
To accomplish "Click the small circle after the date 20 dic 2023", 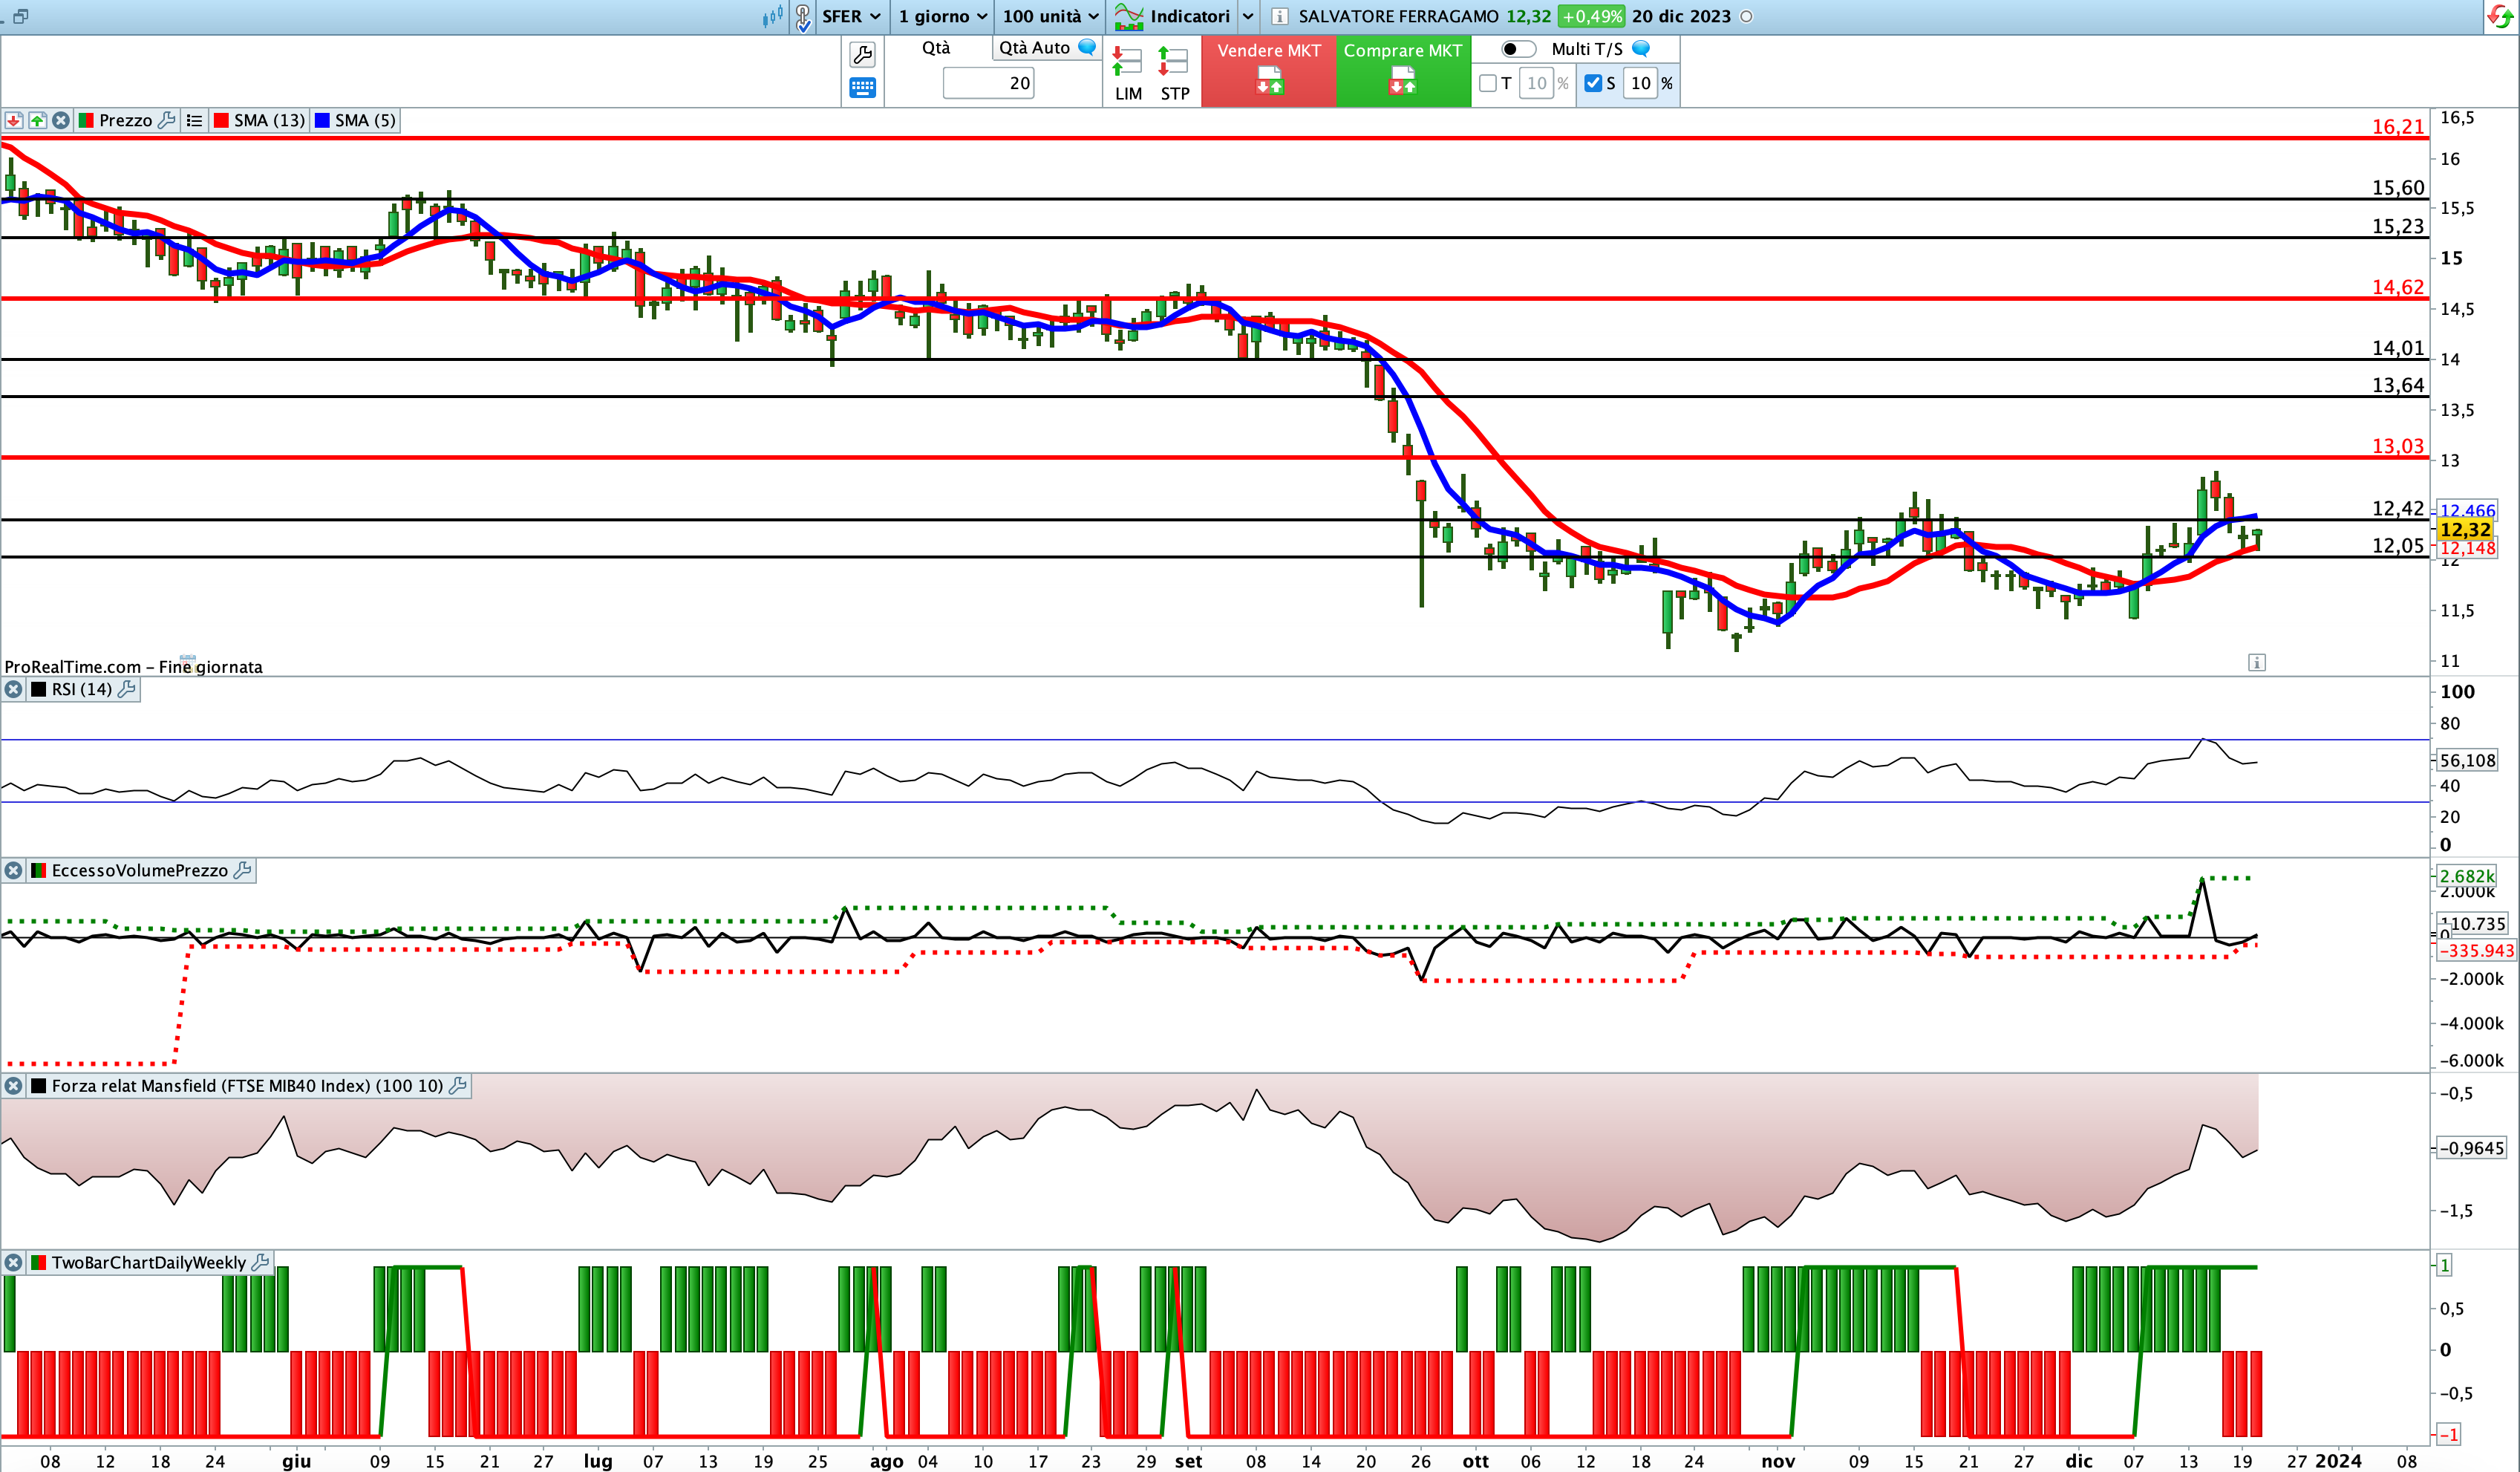I will click(x=1746, y=16).
